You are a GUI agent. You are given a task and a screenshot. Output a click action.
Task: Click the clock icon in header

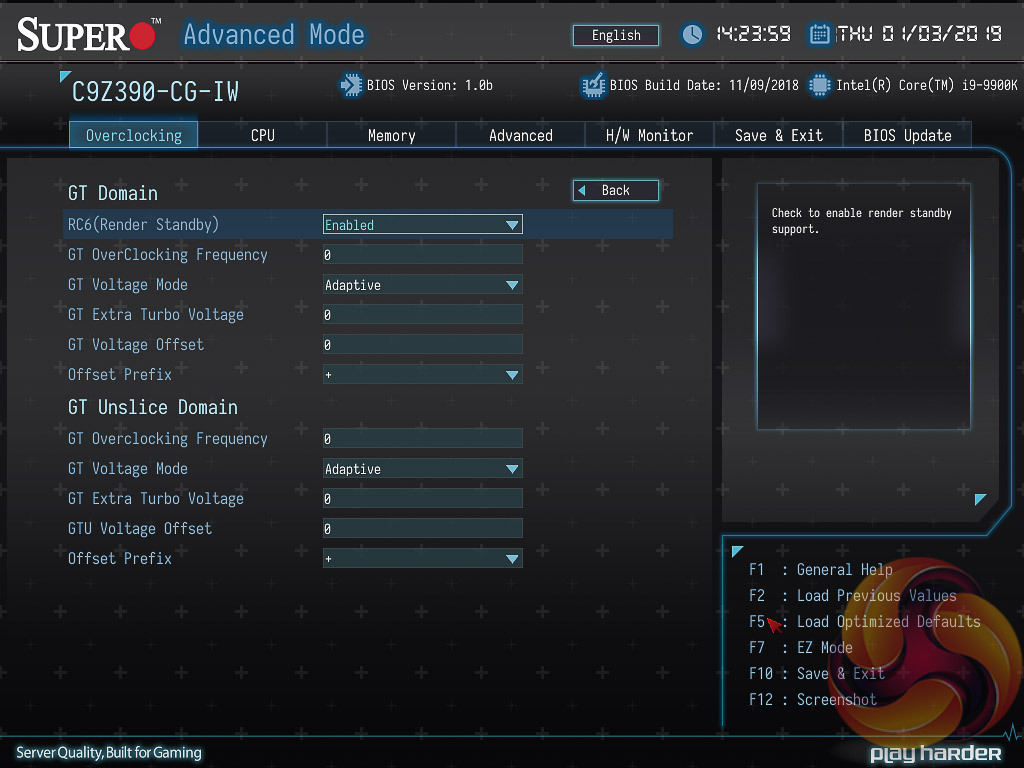692,35
